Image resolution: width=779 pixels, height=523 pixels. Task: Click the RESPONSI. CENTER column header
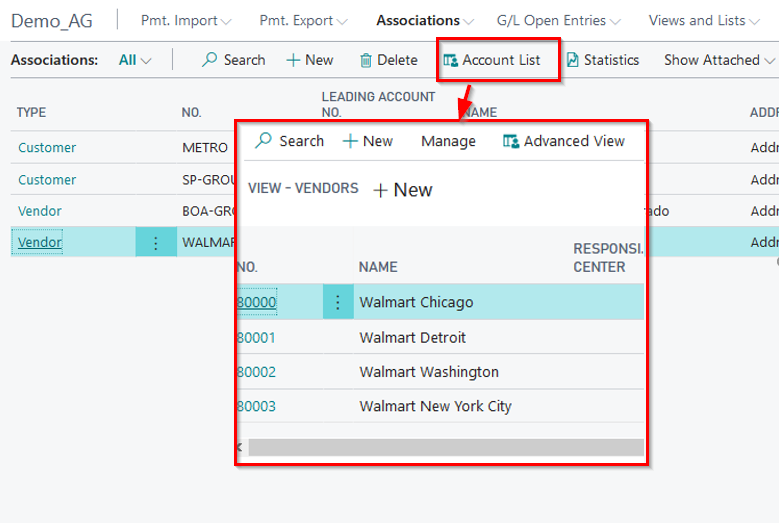click(608, 258)
